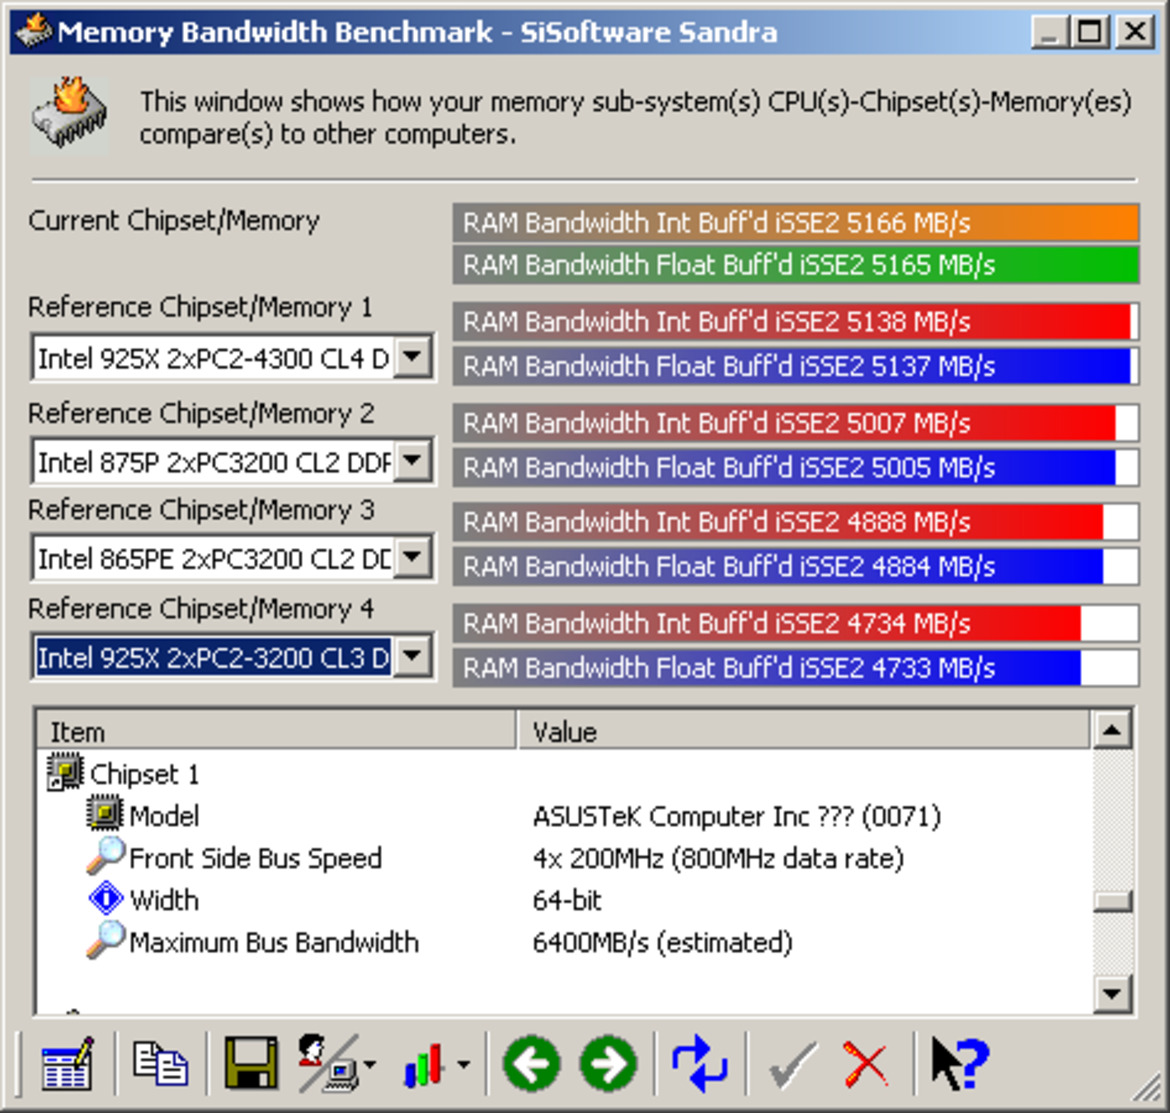Click the Model chip icon
Image resolution: width=1170 pixels, height=1113 pixels.
pyautogui.click(x=104, y=813)
